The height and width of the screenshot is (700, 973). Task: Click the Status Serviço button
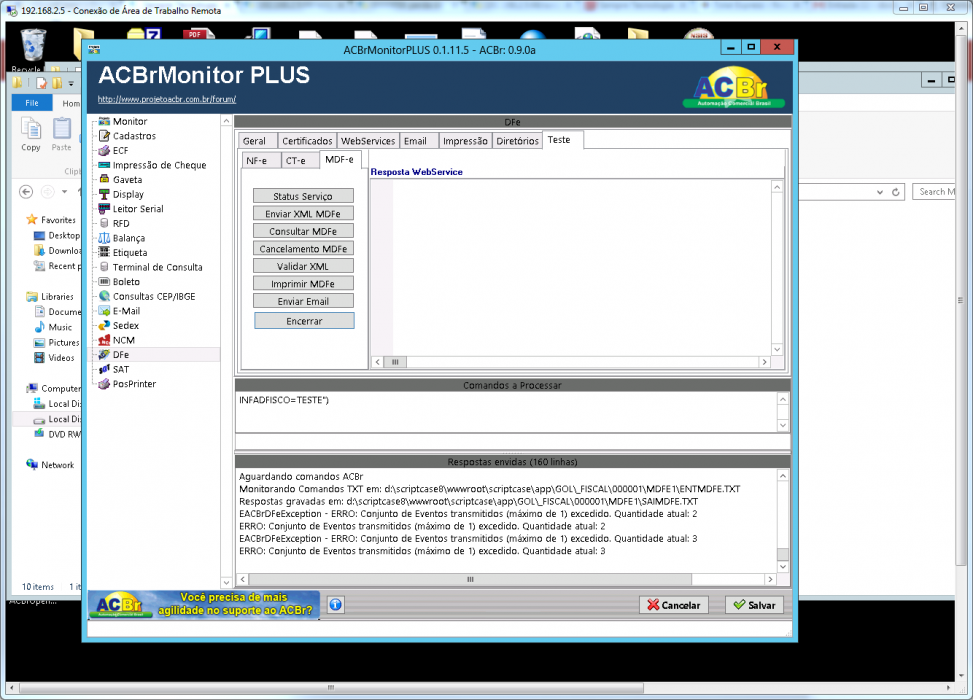point(303,196)
